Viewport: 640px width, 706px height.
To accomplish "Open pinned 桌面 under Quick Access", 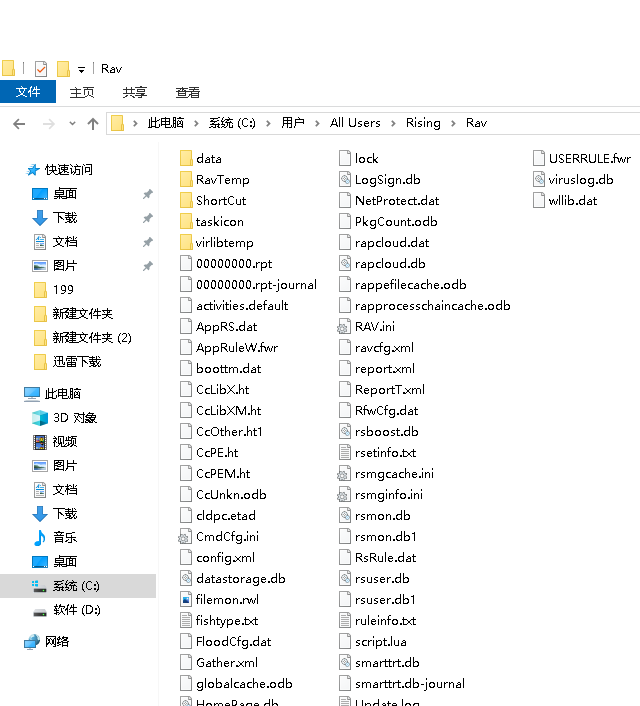I will pyautogui.click(x=65, y=194).
